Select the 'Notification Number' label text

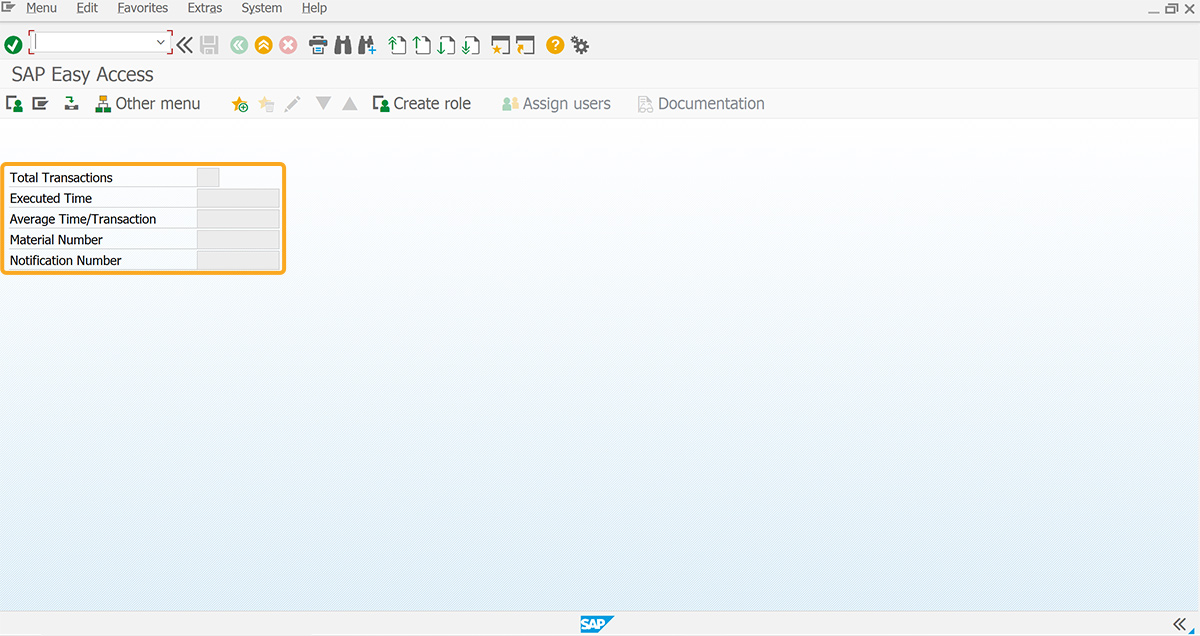[x=66, y=261]
